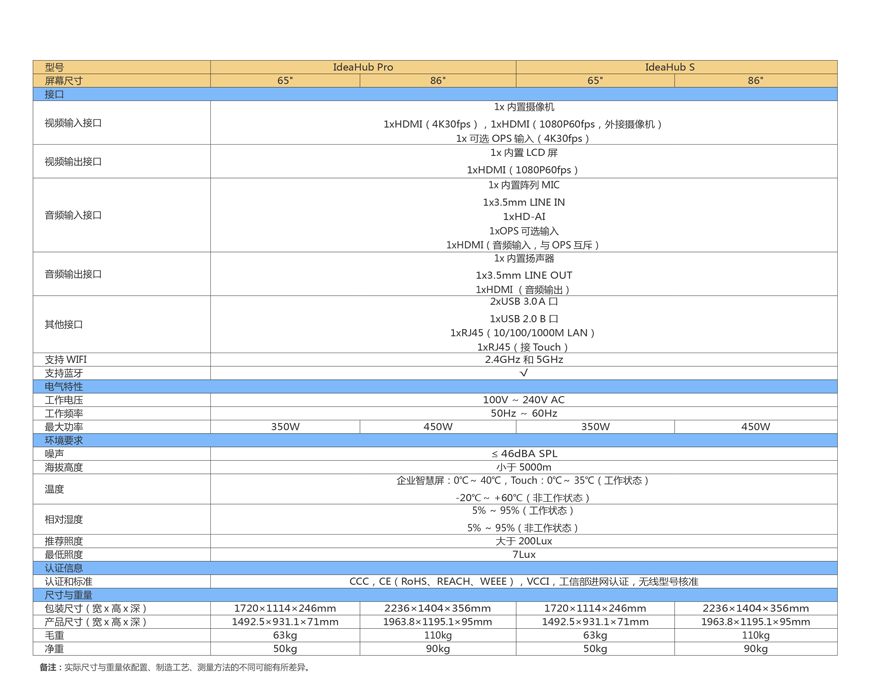Click the '-20℃ ~ +60℃（非工作状态）' line
Viewport: 889px width, 690px height.
[523, 498]
